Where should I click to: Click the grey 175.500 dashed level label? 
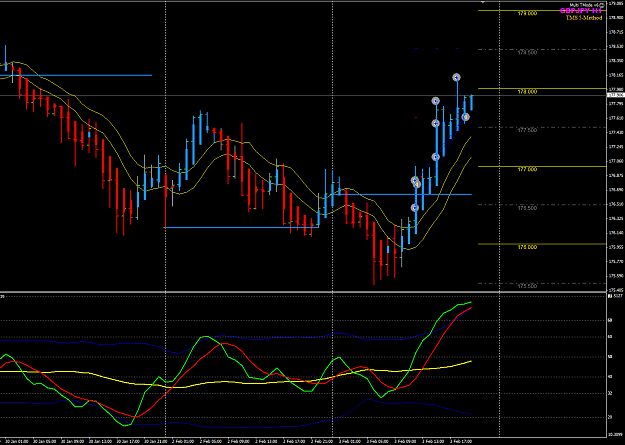(x=527, y=286)
